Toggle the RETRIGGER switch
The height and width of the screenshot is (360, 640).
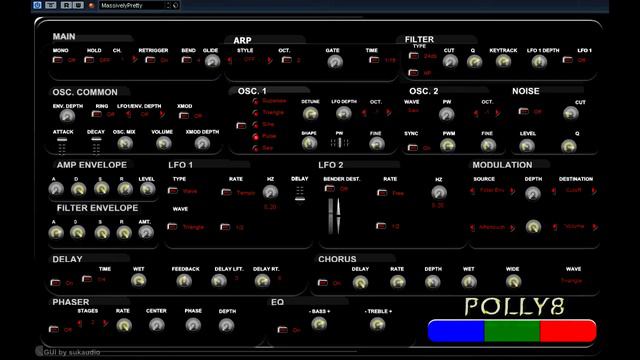pos(150,60)
